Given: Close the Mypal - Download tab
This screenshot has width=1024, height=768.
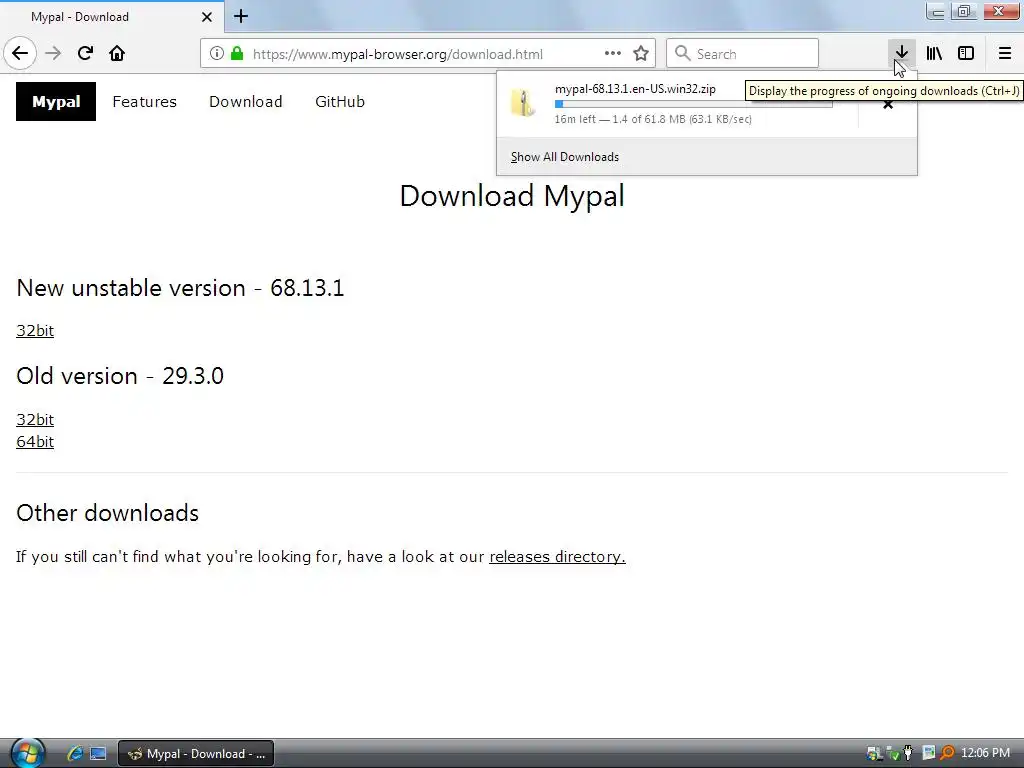Looking at the screenshot, I should (207, 17).
